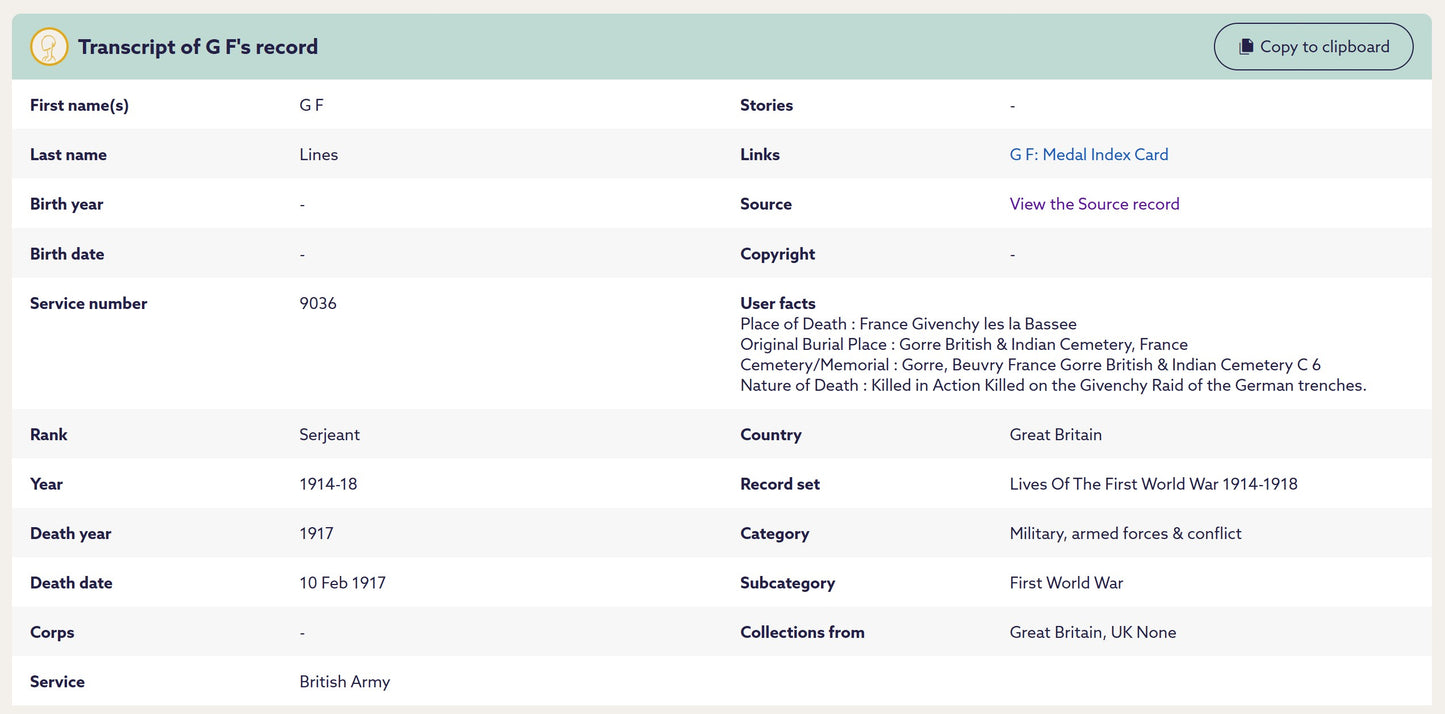Click the Record set label
This screenshot has height=714, width=1445.
pos(780,484)
